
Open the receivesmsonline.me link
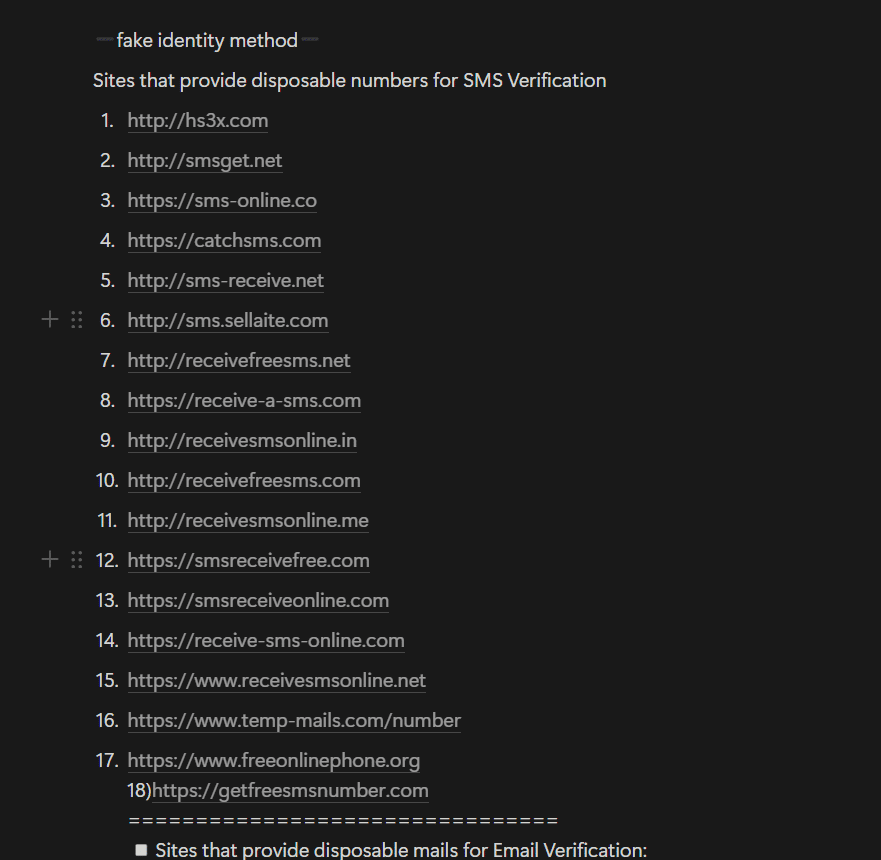click(248, 521)
